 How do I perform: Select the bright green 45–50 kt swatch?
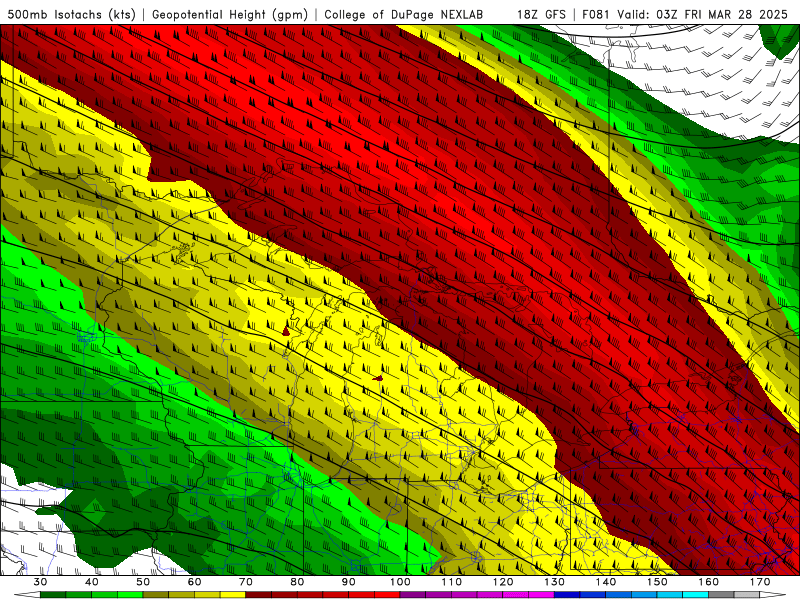click(x=130, y=595)
